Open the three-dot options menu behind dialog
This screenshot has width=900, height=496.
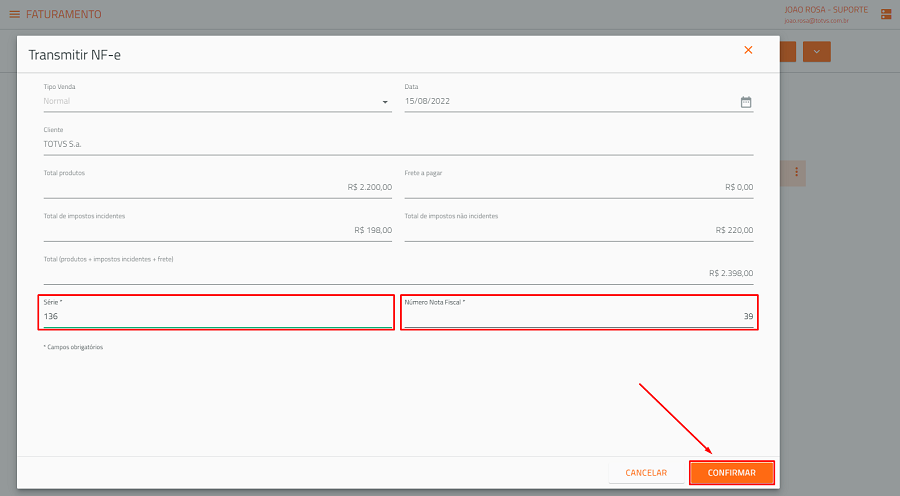coord(796,172)
